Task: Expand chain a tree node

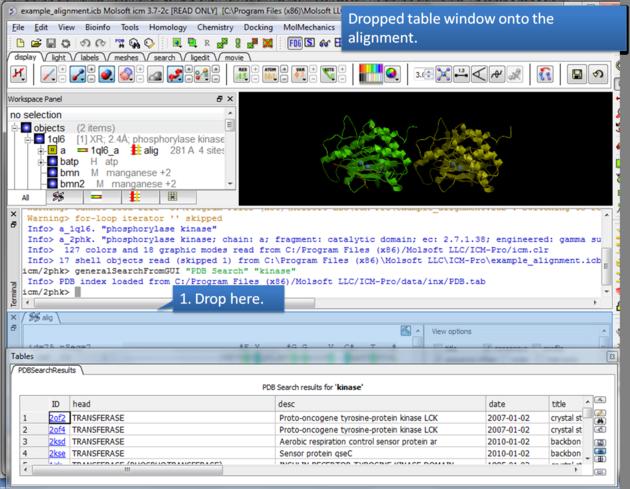Action: pyautogui.click(x=39, y=150)
